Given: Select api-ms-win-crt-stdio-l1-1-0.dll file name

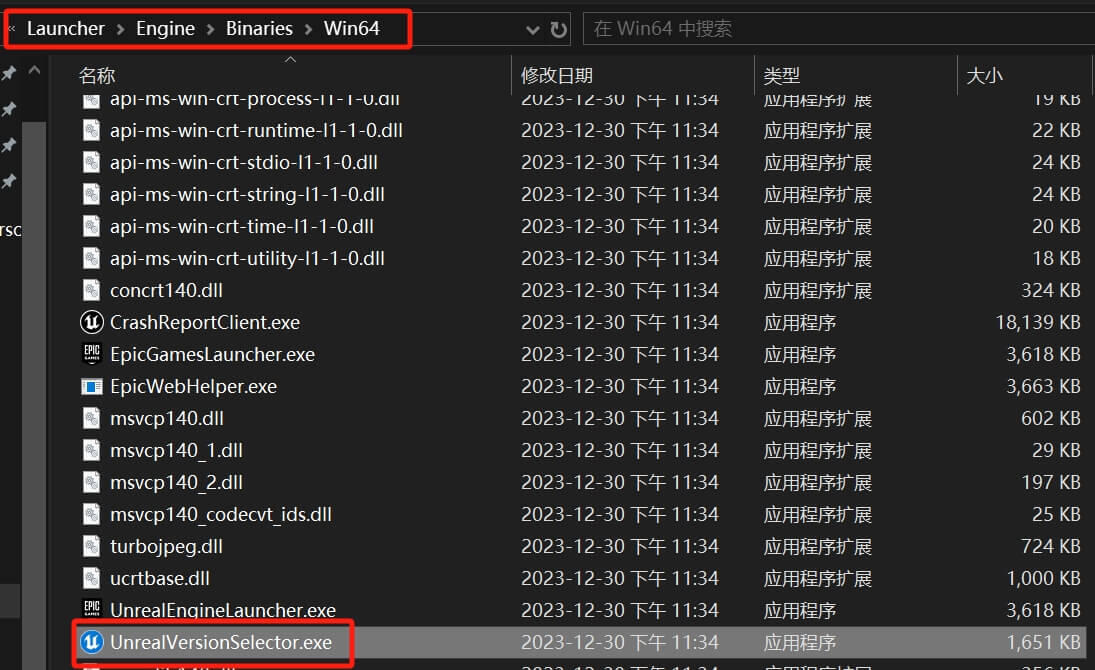Looking at the screenshot, I should tap(244, 163).
